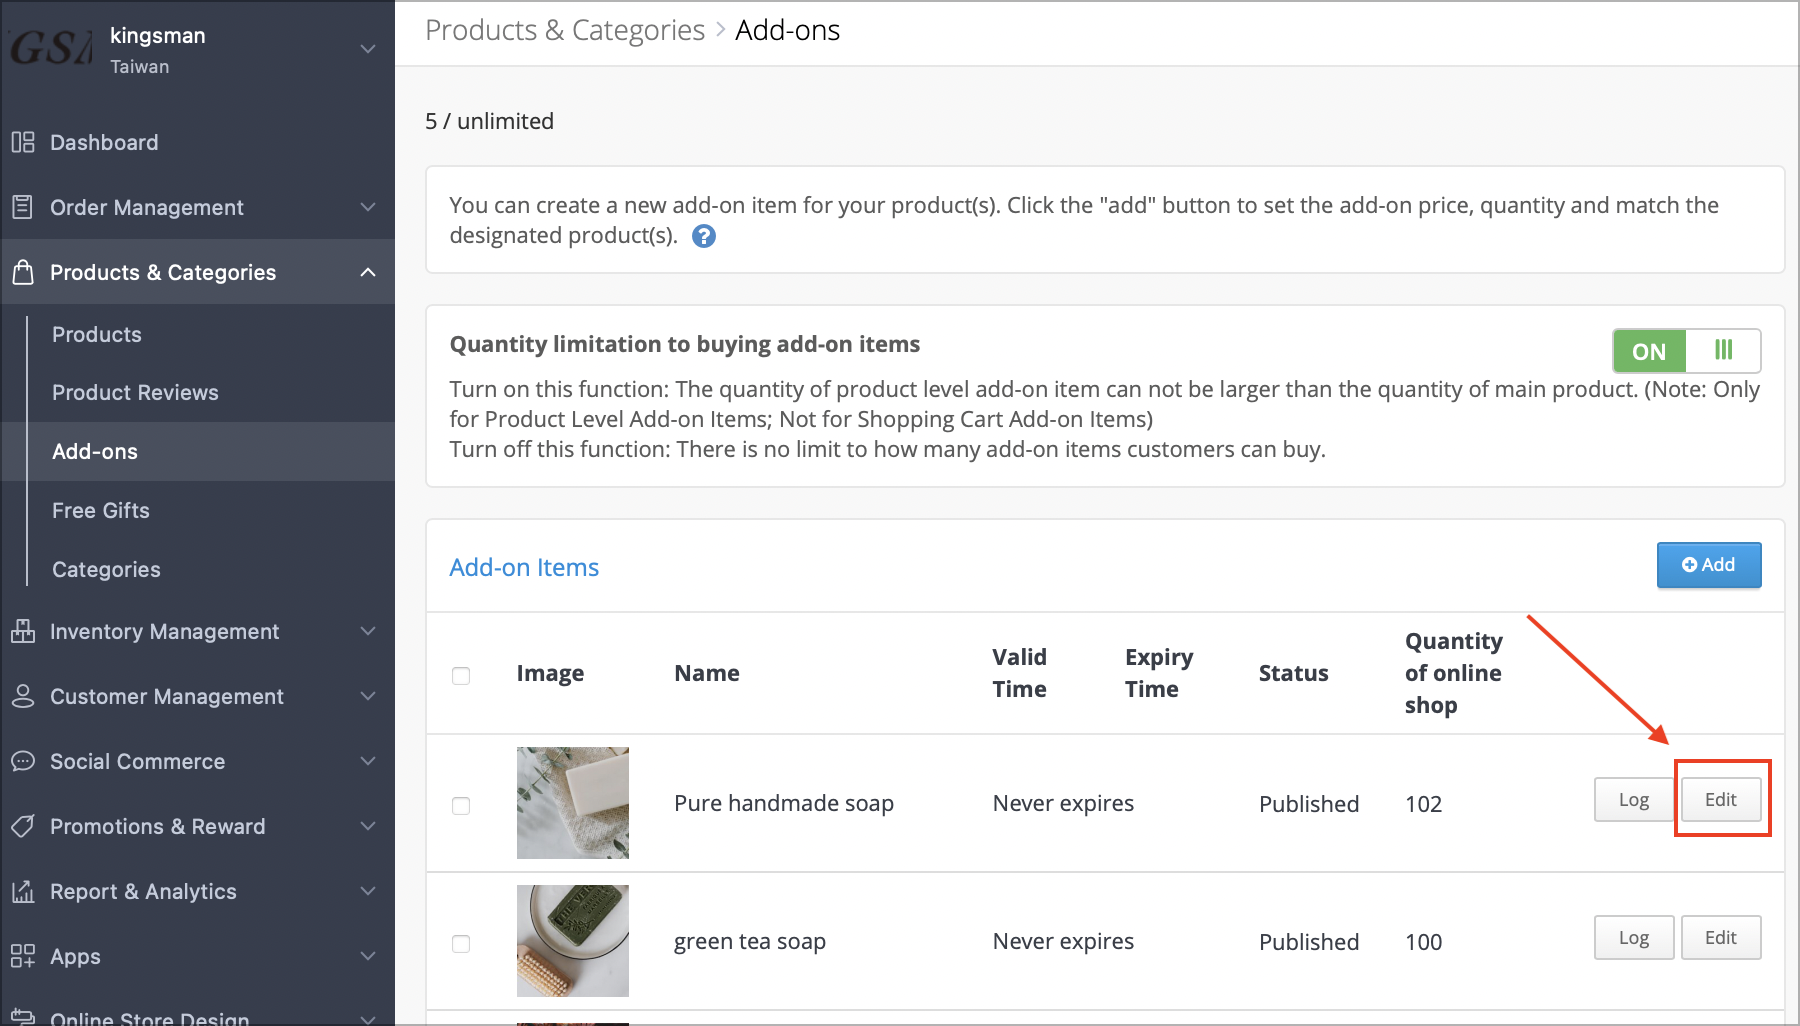Open the Social Commerce chat icon

23,761
